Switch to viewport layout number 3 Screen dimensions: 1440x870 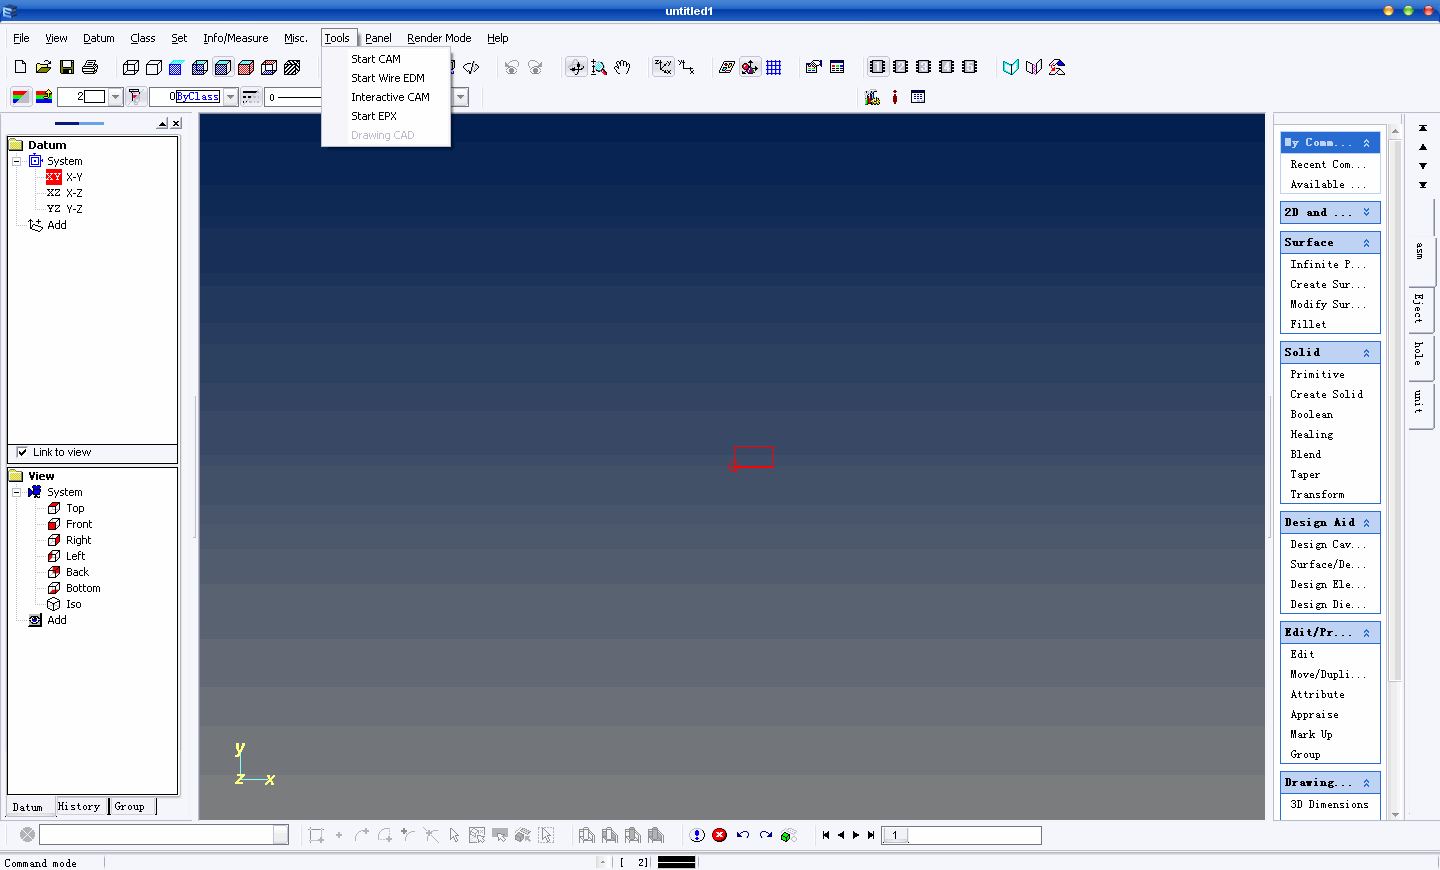[923, 67]
